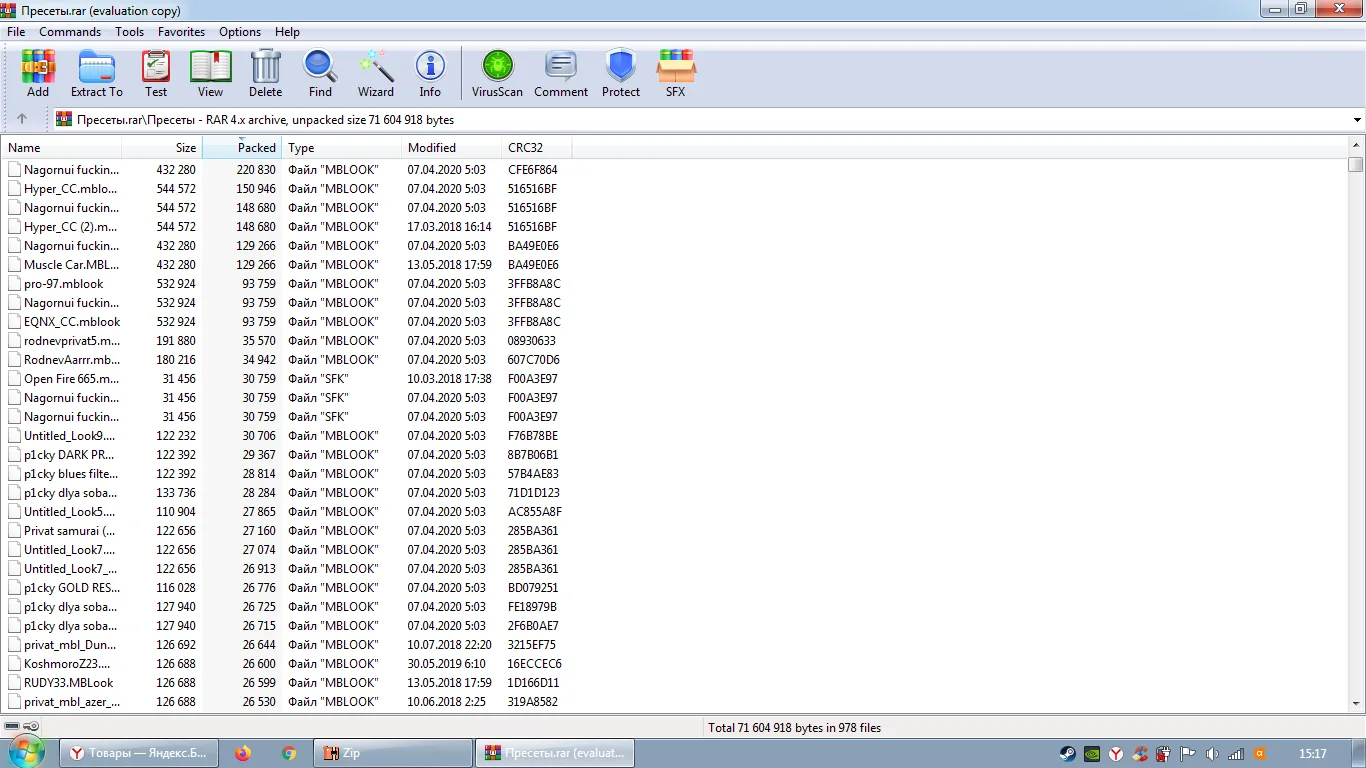Open the Commands menu
The width and height of the screenshot is (1366, 768).
70,32
